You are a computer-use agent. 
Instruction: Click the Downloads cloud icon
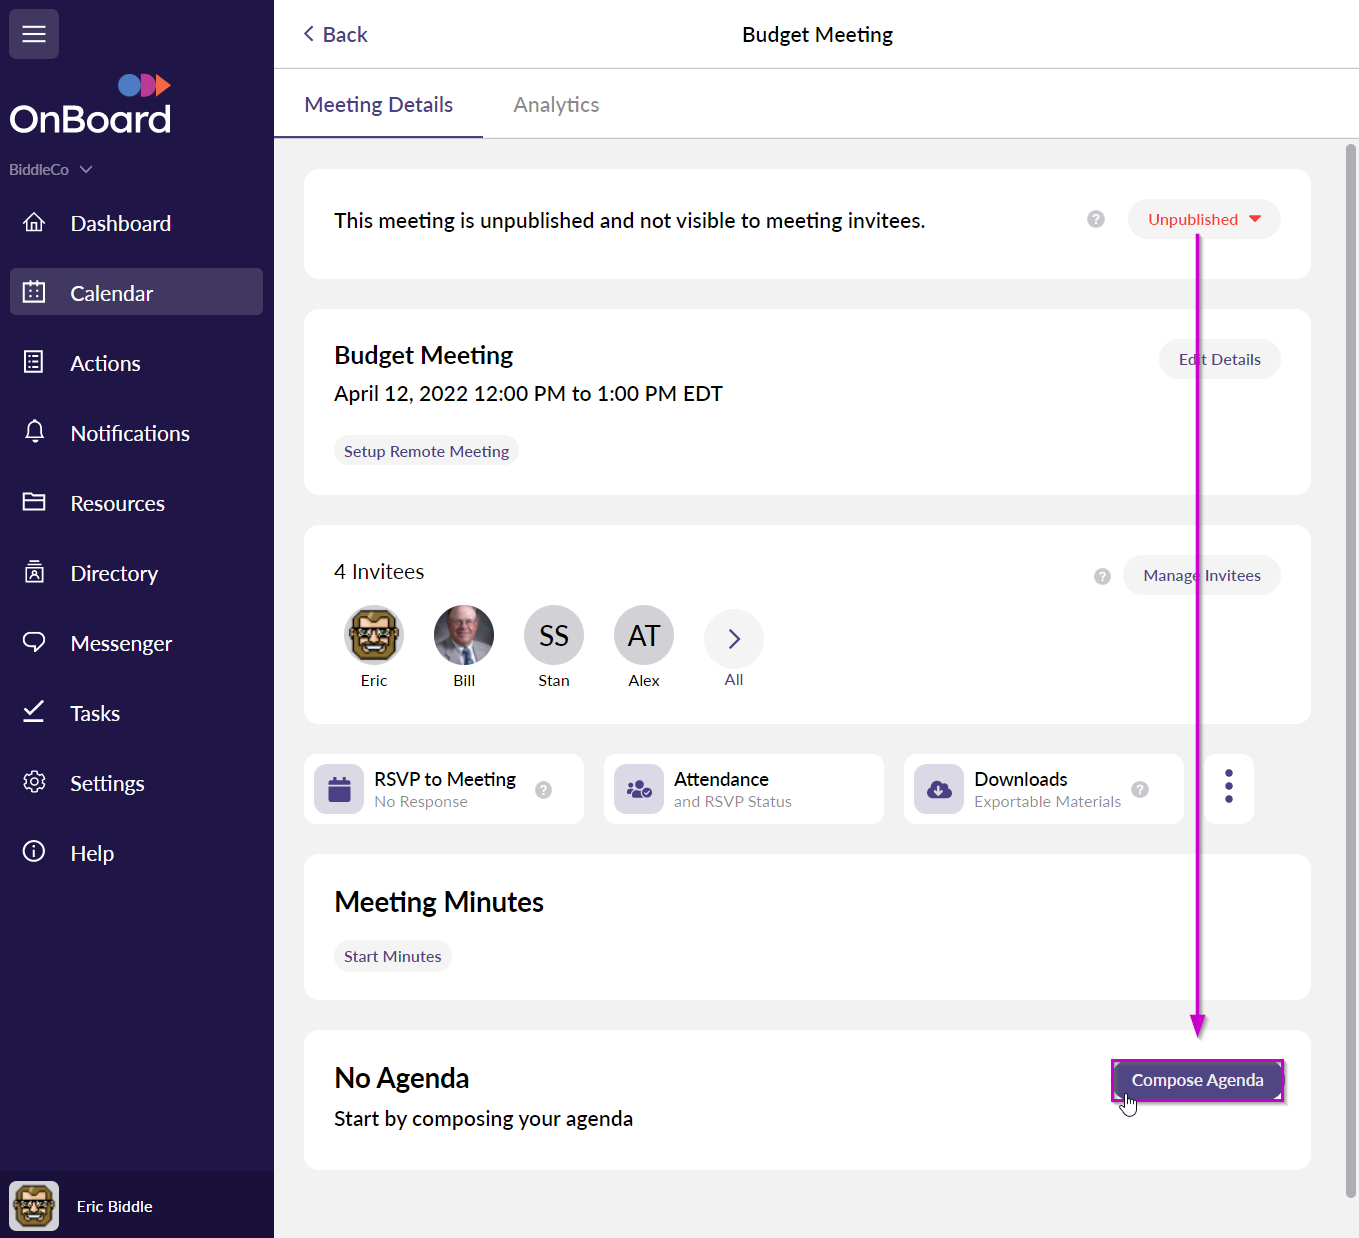938,789
